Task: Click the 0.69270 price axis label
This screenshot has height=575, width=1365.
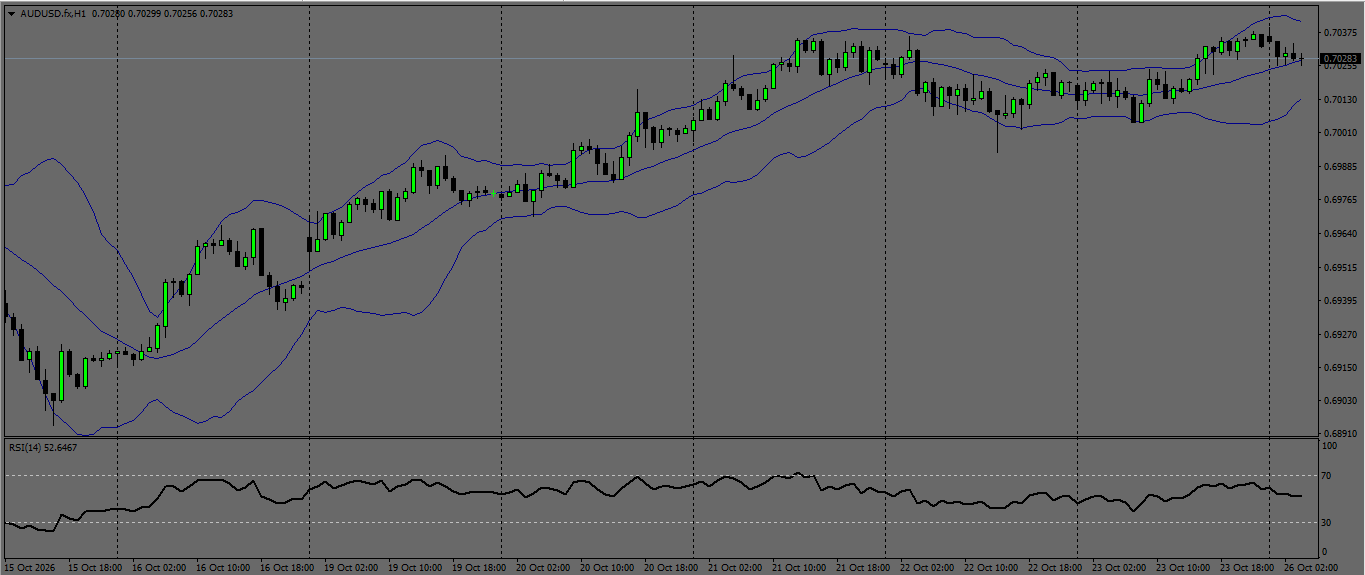Action: [x=1339, y=334]
